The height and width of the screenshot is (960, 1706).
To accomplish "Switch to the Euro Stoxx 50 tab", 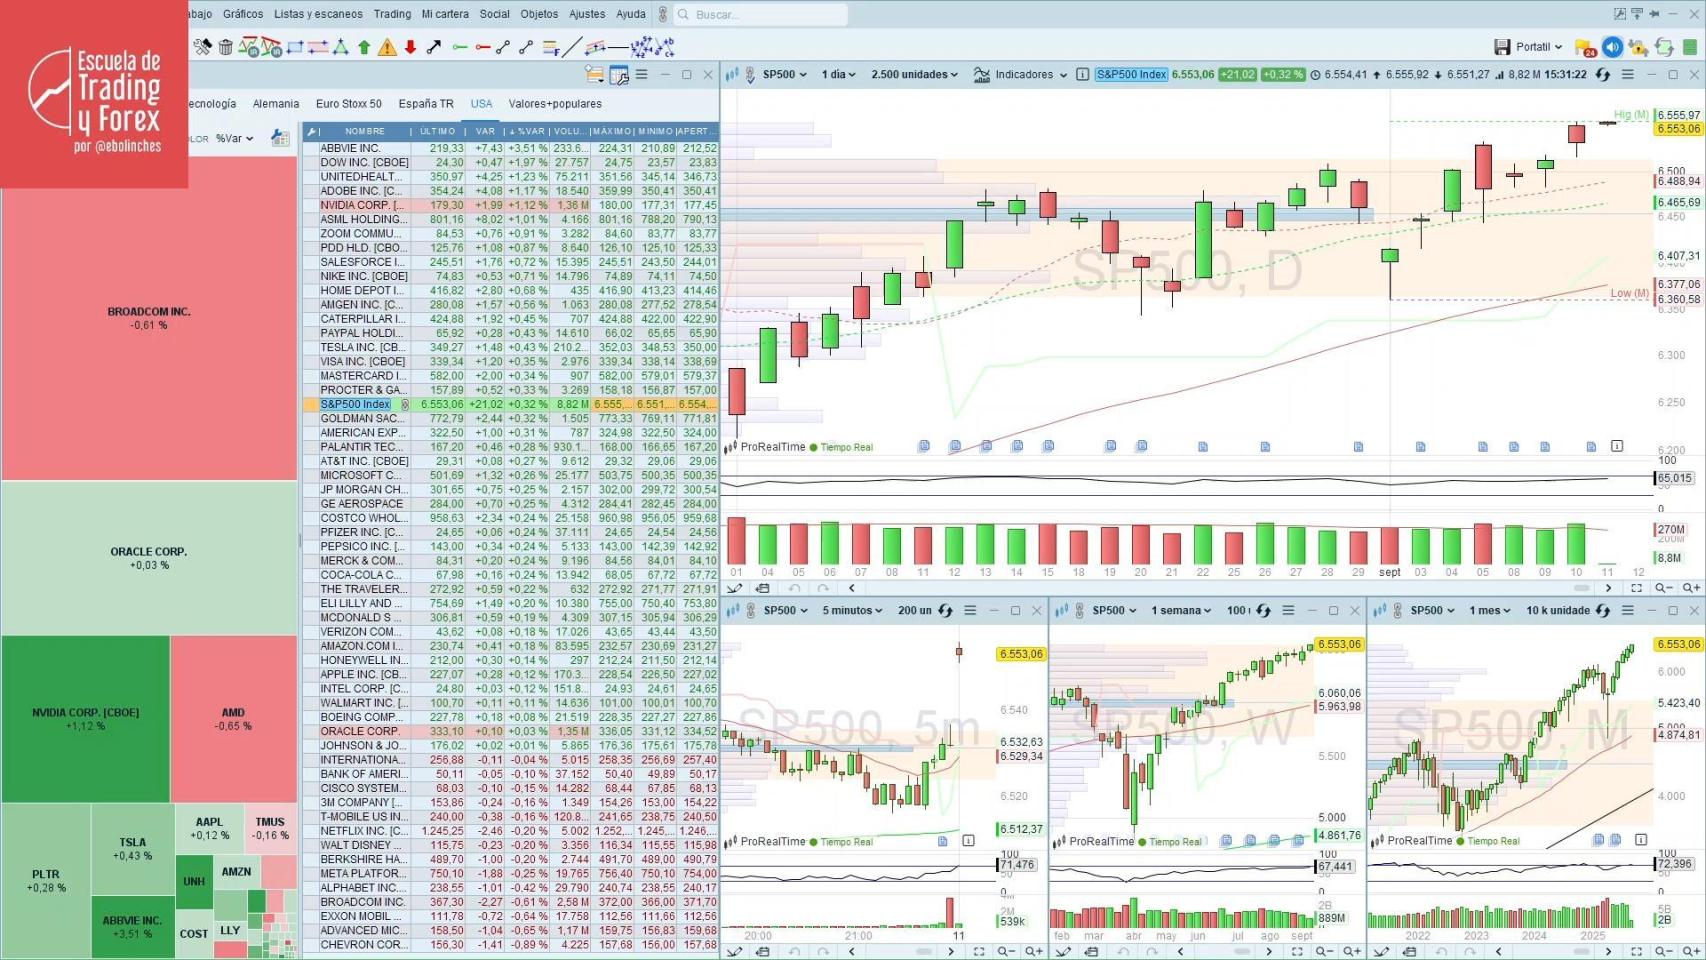I will coord(348,103).
